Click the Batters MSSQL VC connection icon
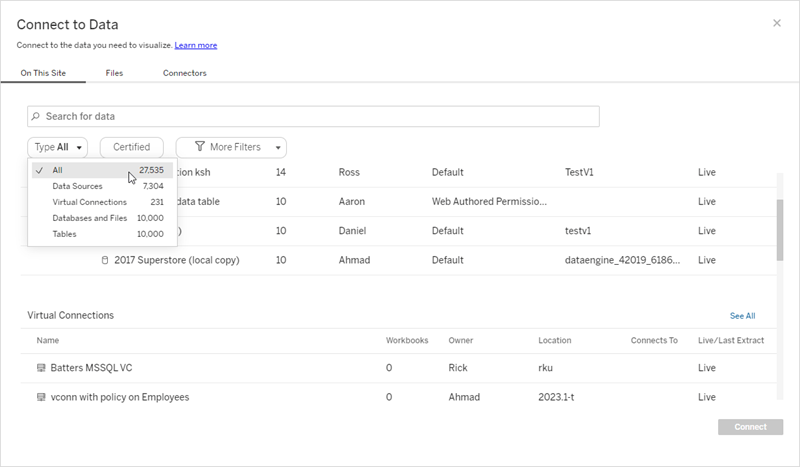 pos(41,368)
